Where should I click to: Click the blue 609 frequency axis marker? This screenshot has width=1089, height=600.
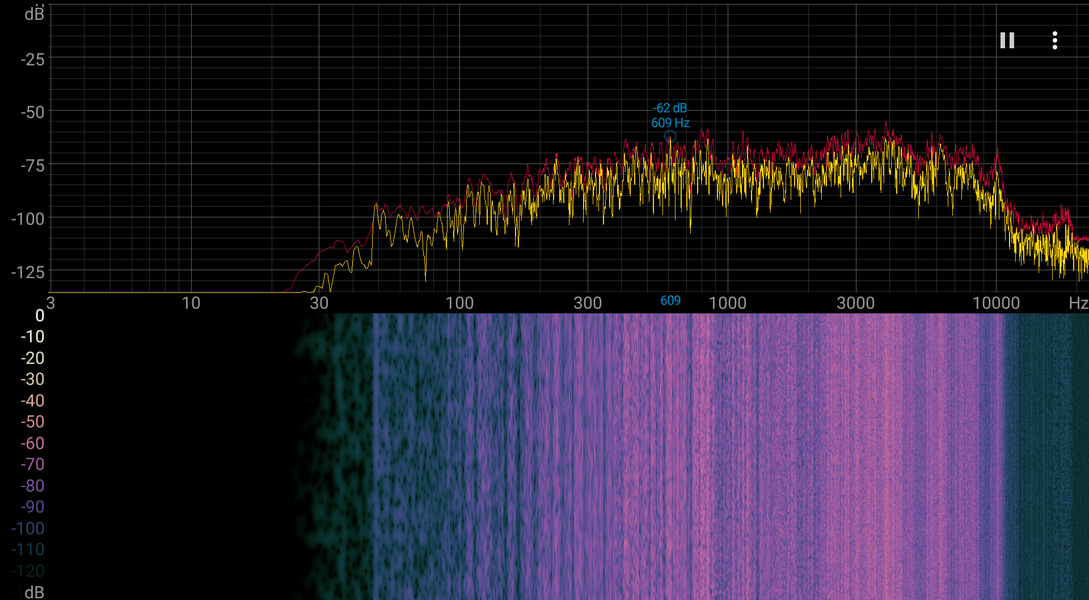(670, 301)
